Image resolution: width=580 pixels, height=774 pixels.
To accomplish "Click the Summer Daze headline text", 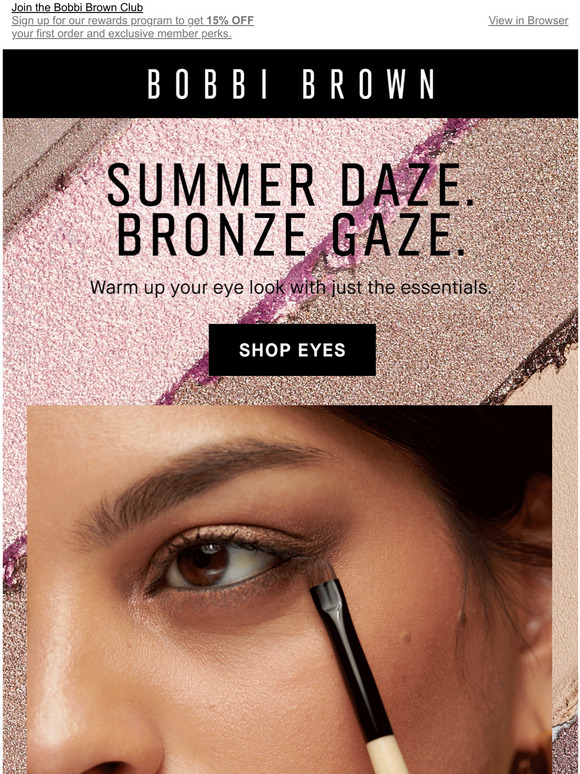I will pos(291,185).
